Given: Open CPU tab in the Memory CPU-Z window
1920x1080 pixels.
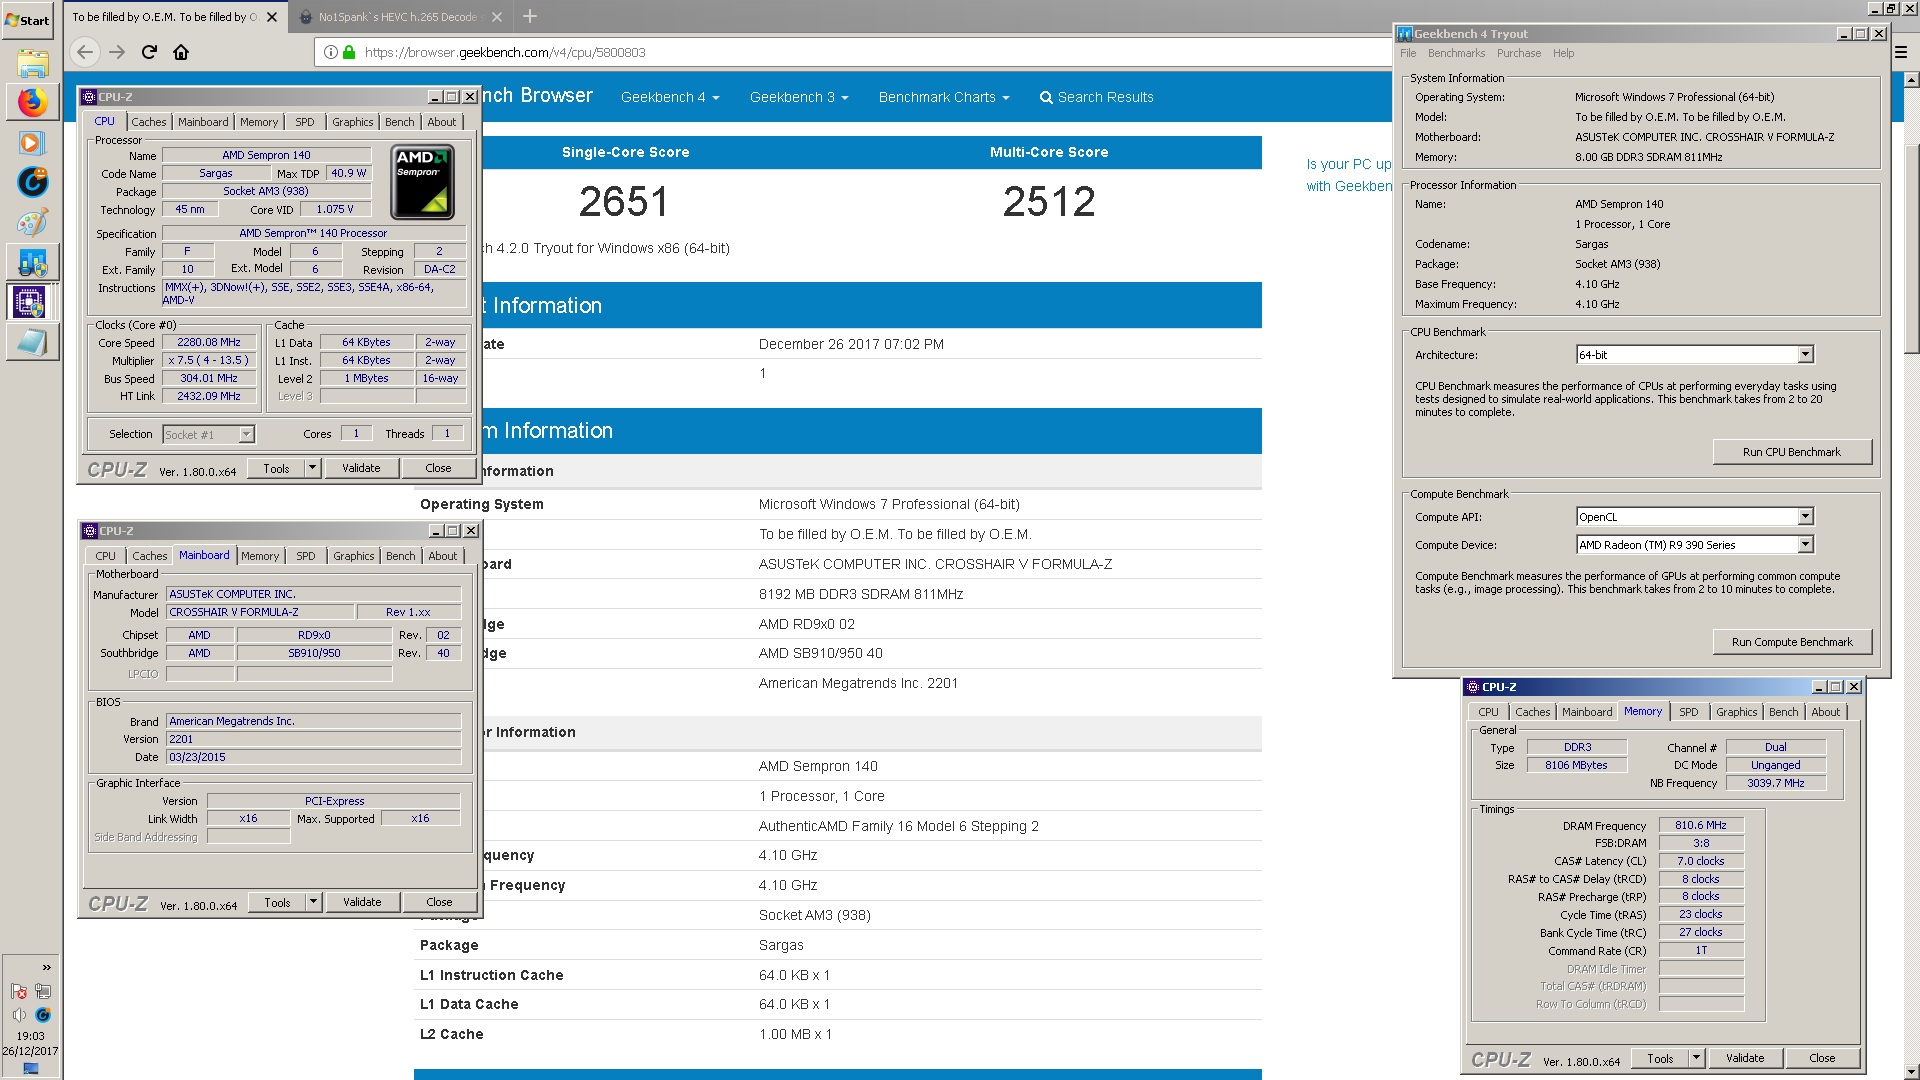Looking at the screenshot, I should pos(1489,712).
